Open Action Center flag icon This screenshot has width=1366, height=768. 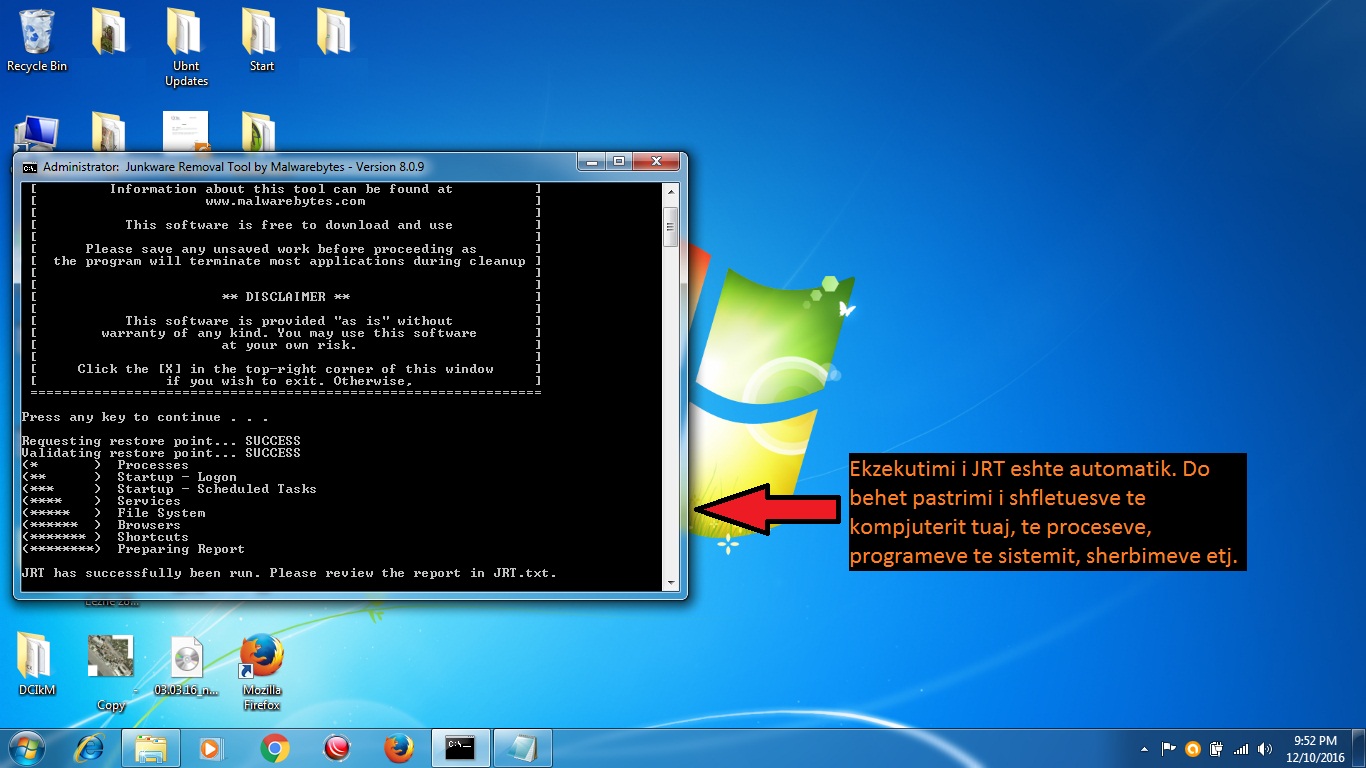tap(1168, 748)
